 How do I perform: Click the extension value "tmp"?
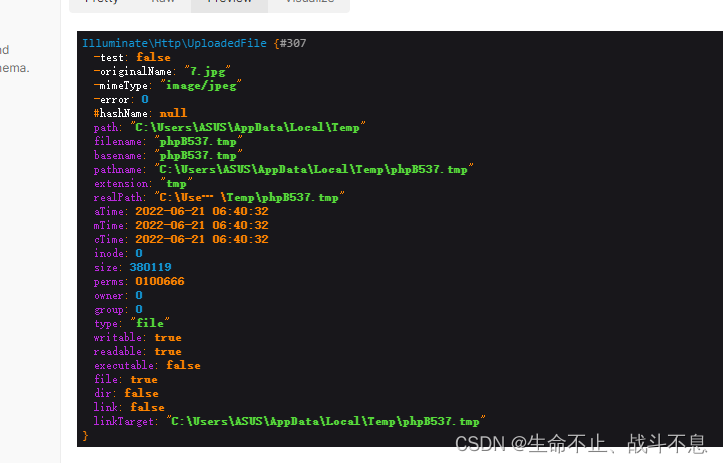point(176,184)
